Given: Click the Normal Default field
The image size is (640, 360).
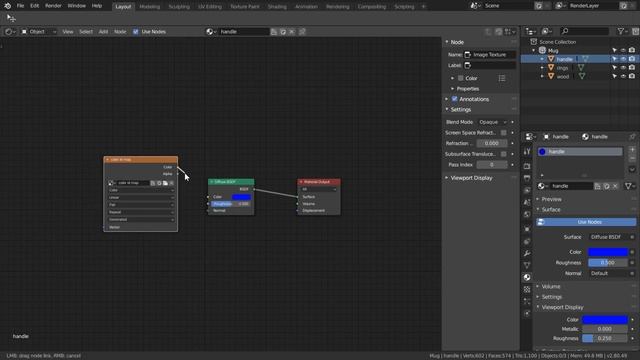Looking at the screenshot, I should (x=608, y=273).
